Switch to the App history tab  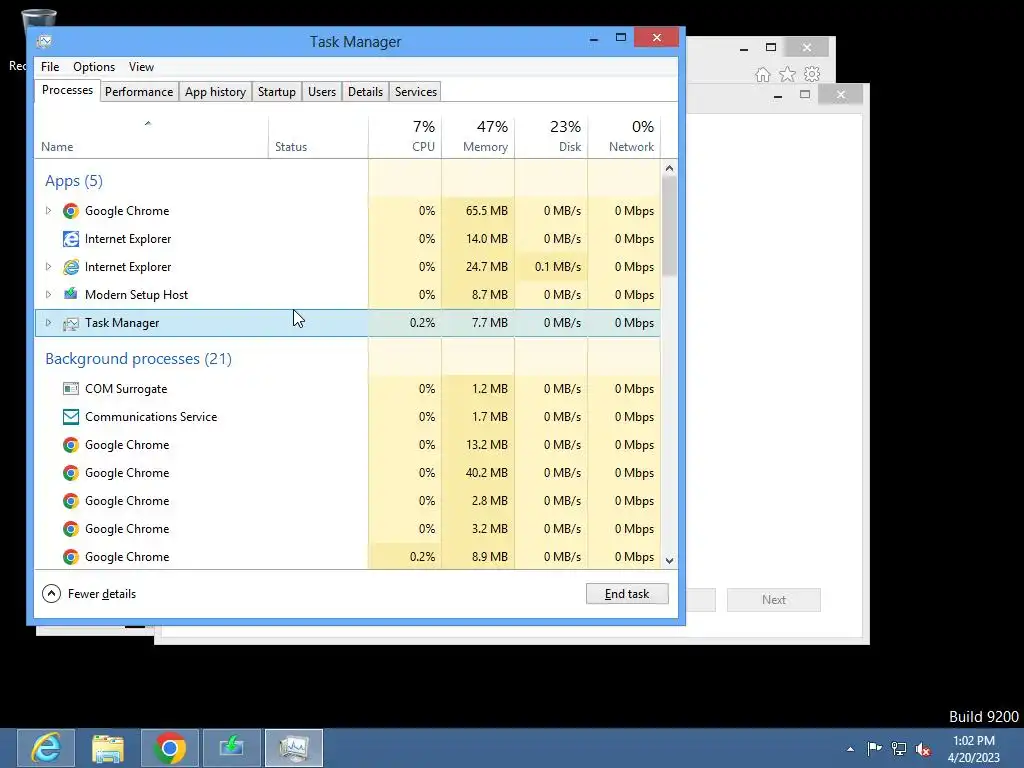tap(216, 92)
